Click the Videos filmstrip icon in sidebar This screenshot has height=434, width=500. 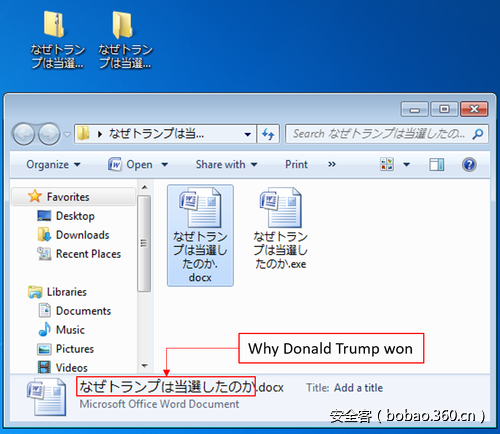coord(44,367)
